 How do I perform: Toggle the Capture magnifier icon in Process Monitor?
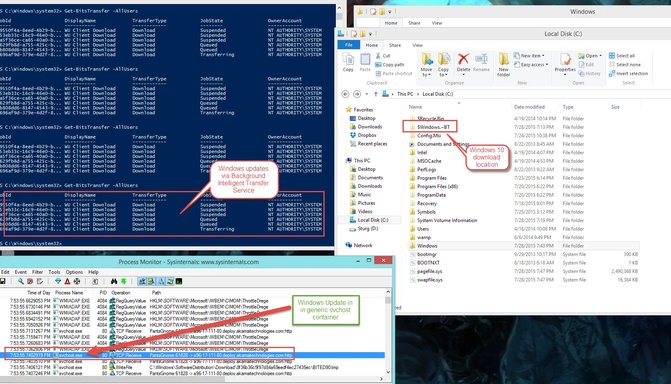pyautogui.click(x=21, y=281)
